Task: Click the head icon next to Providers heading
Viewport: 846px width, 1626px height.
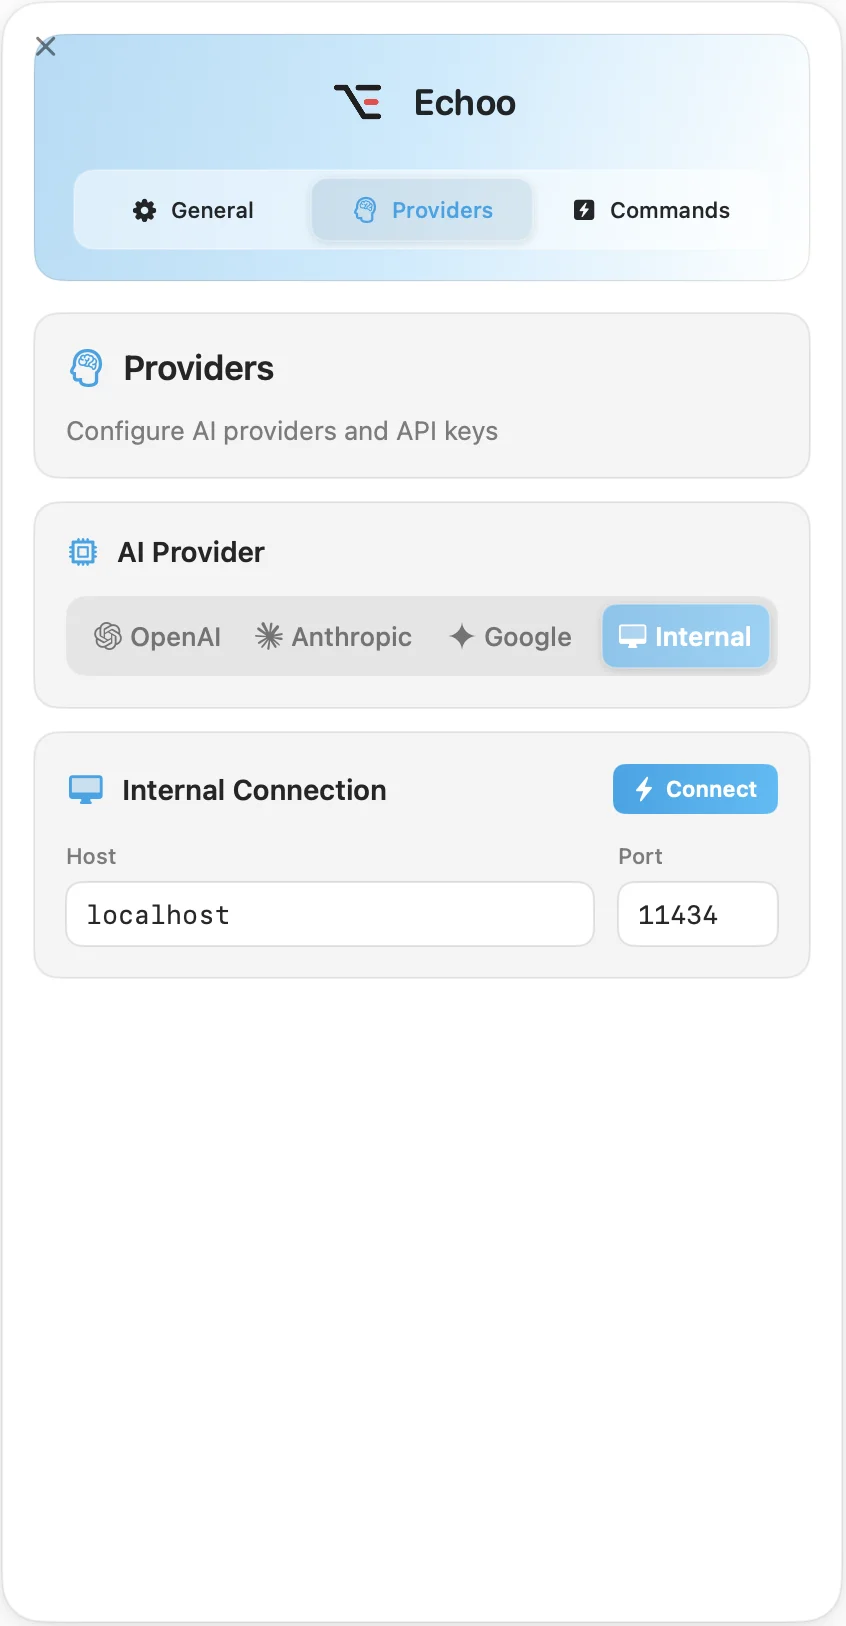Action: pyautogui.click(x=86, y=368)
